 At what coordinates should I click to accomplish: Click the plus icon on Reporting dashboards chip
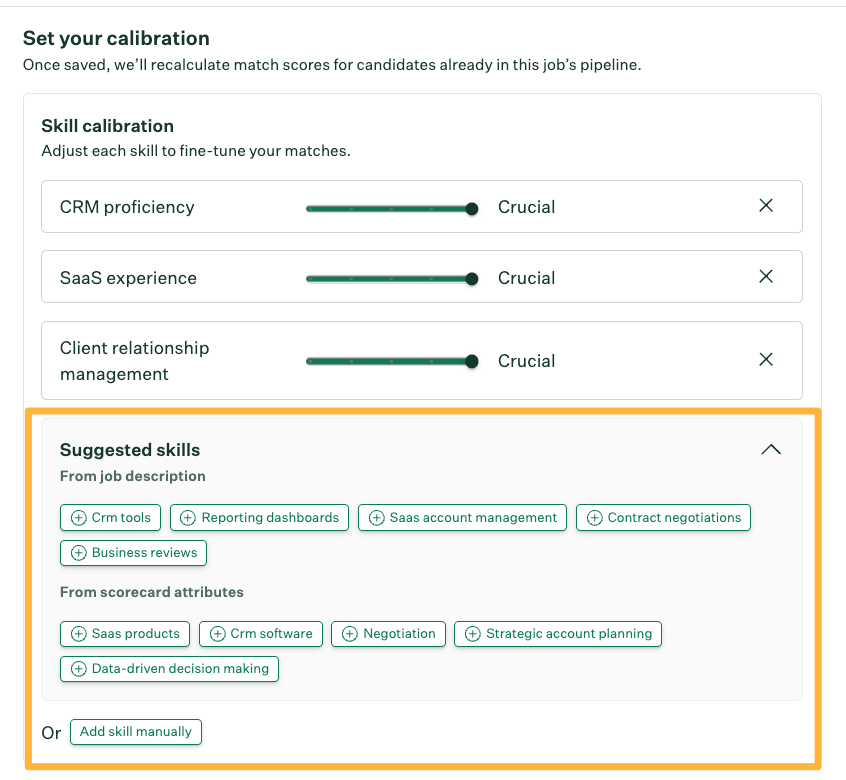click(x=189, y=517)
